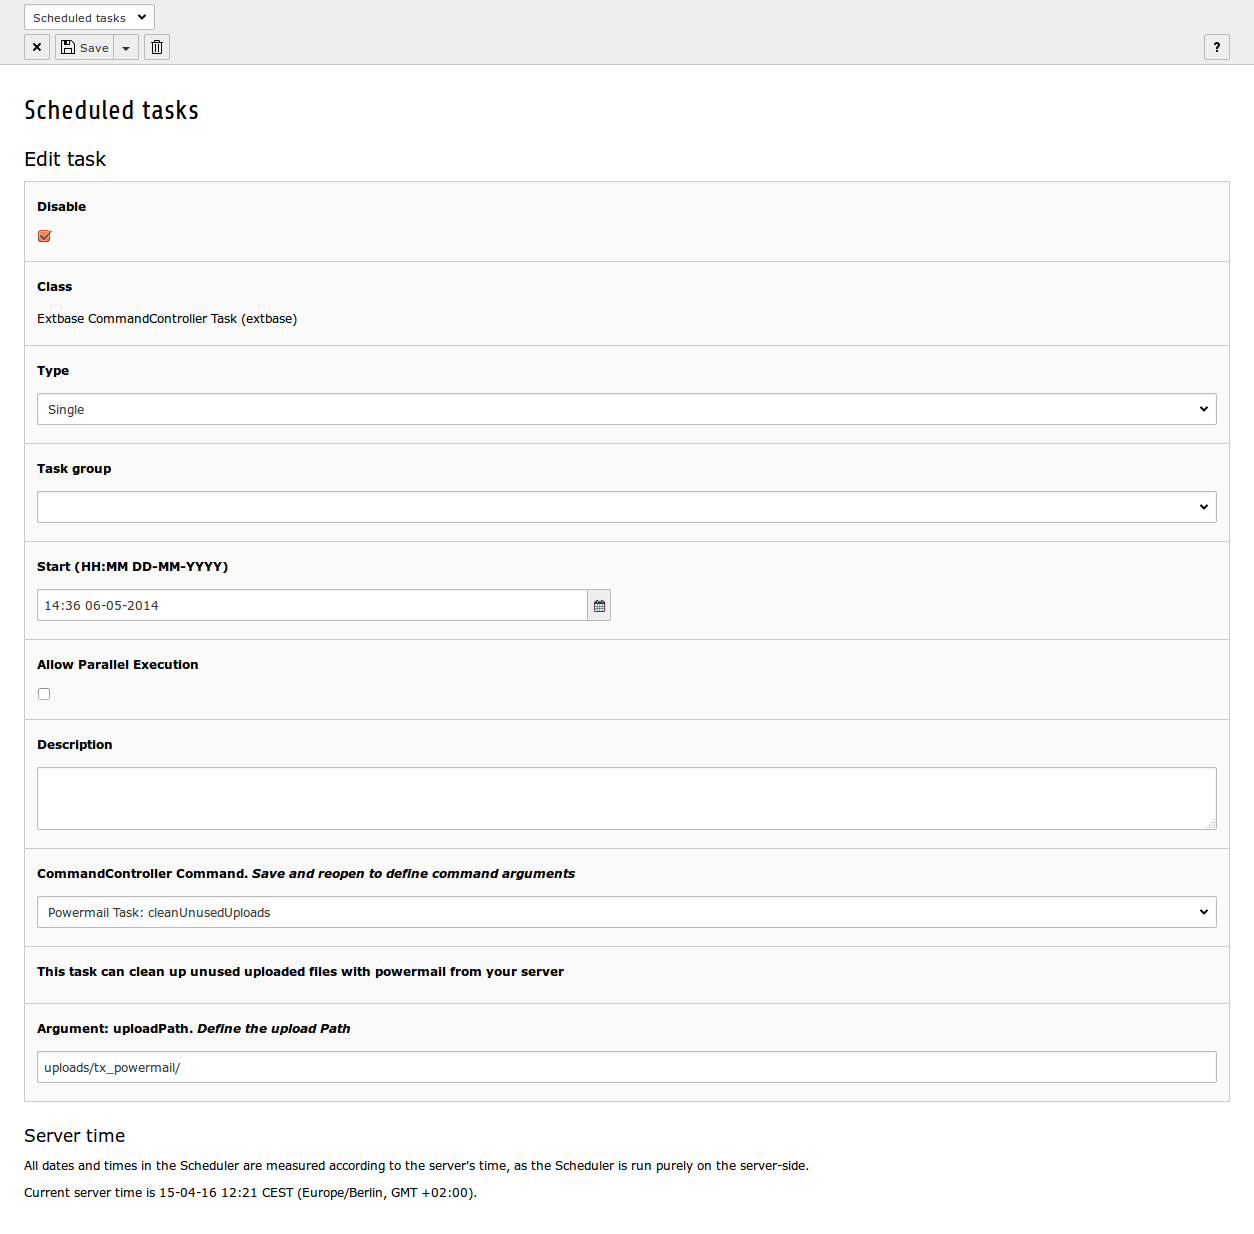
Task: Open the Save options dropdown arrow
Action: pyautogui.click(x=126, y=47)
